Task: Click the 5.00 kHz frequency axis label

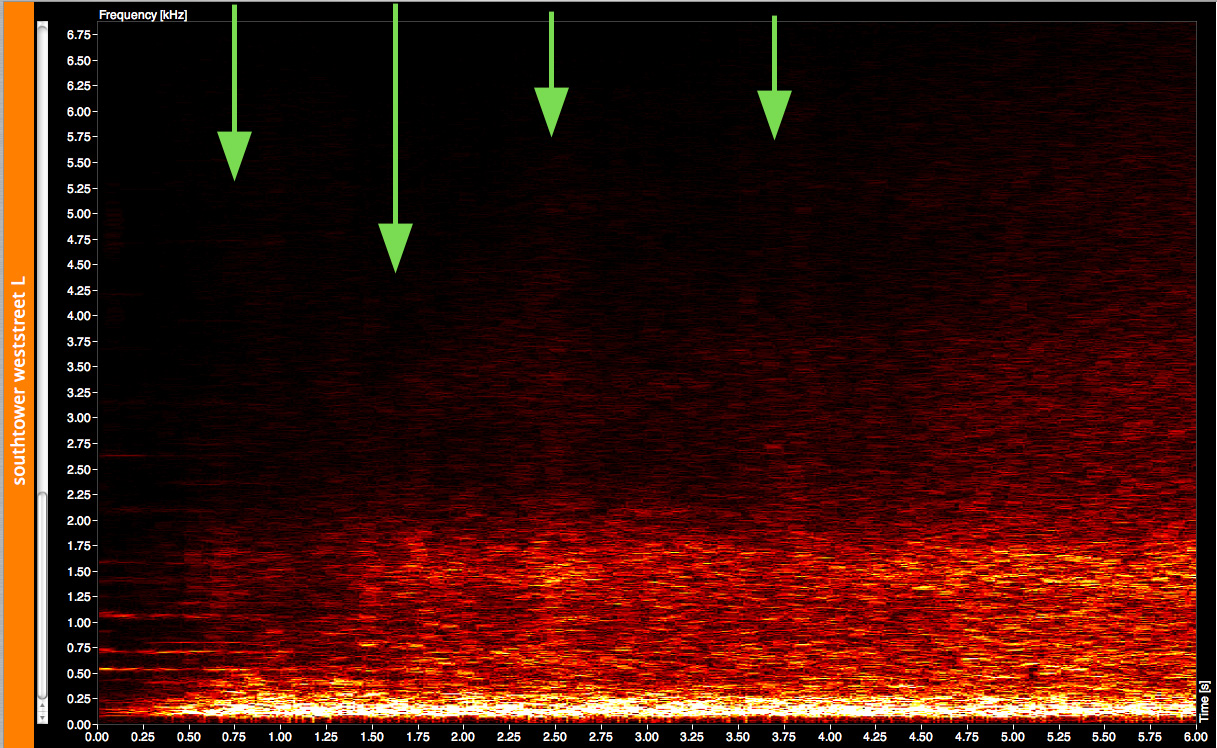Action: [x=79, y=214]
